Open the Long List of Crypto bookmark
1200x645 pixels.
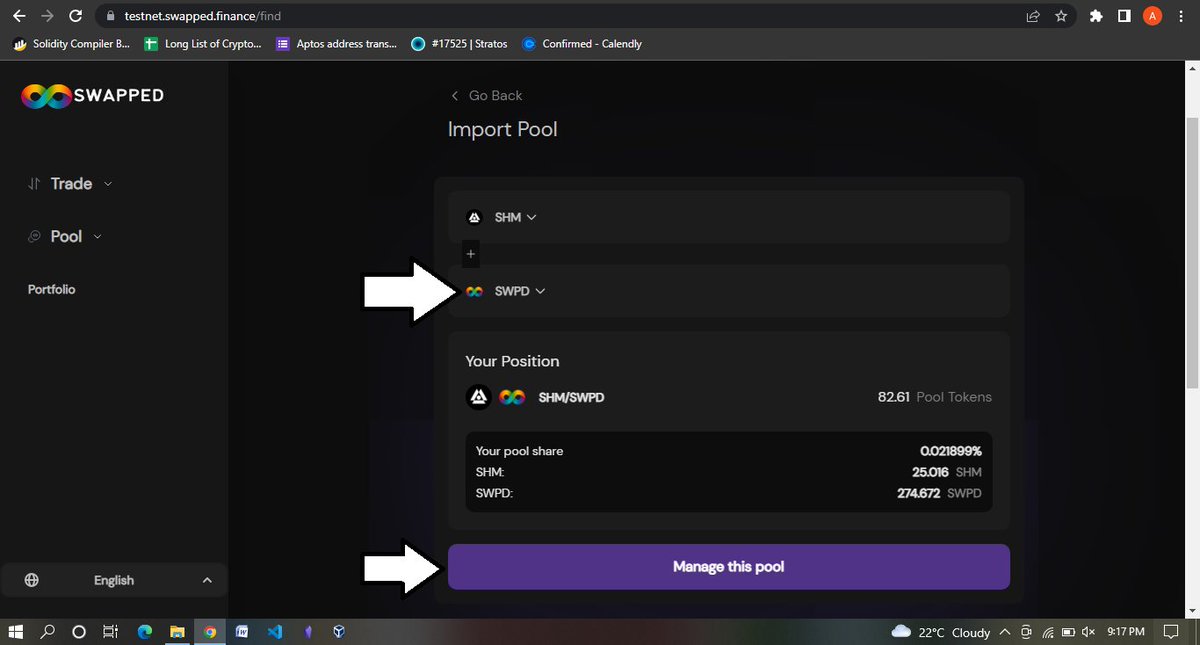(x=203, y=44)
